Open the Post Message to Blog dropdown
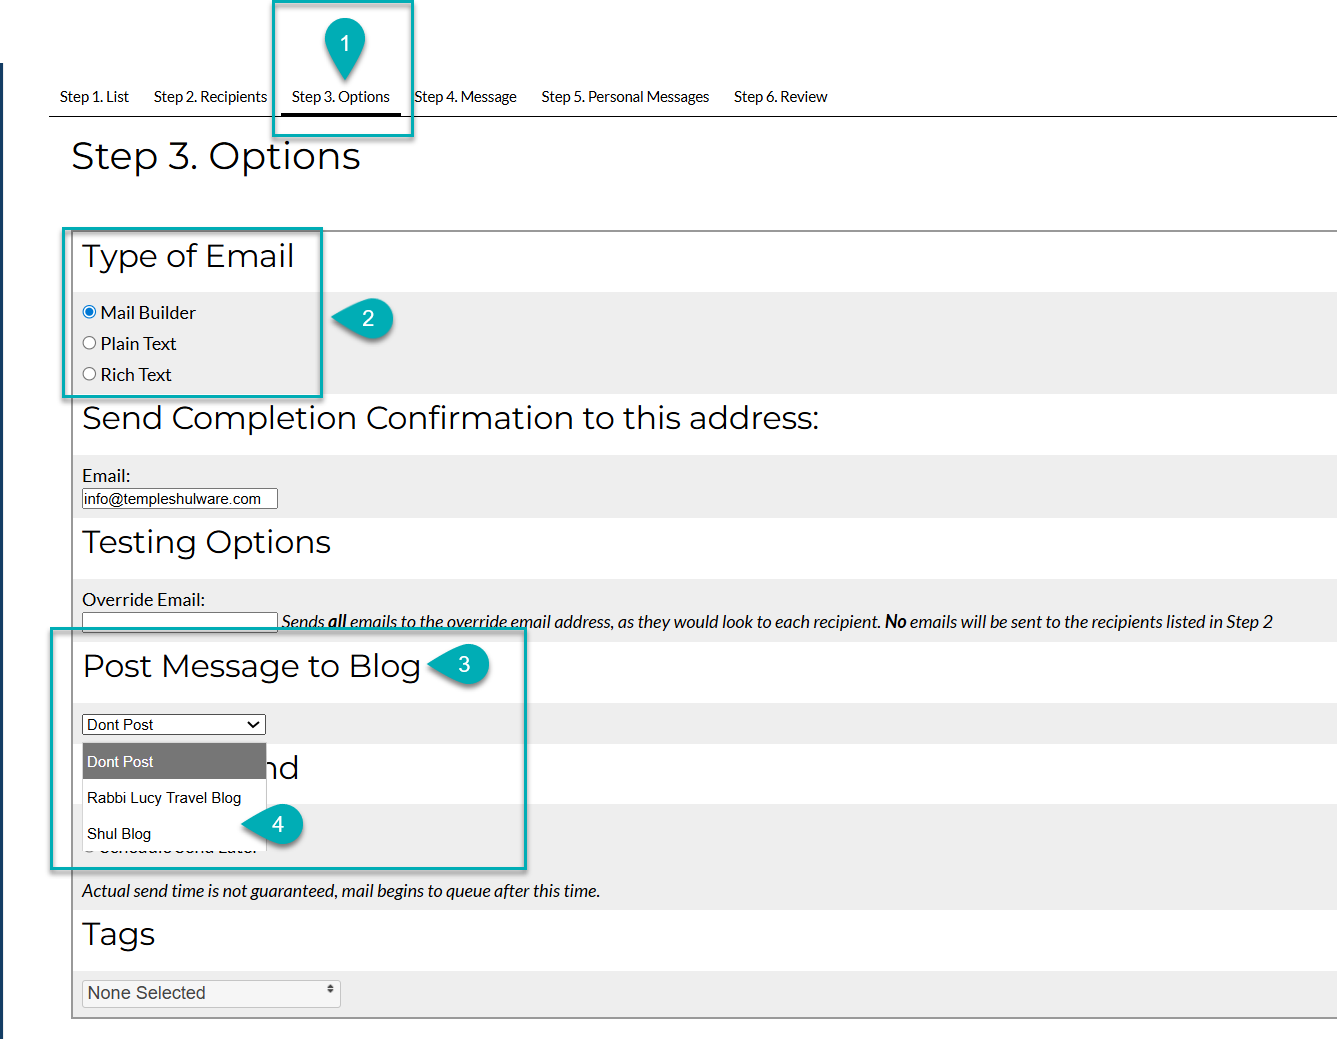The image size is (1337, 1039). pyautogui.click(x=174, y=724)
